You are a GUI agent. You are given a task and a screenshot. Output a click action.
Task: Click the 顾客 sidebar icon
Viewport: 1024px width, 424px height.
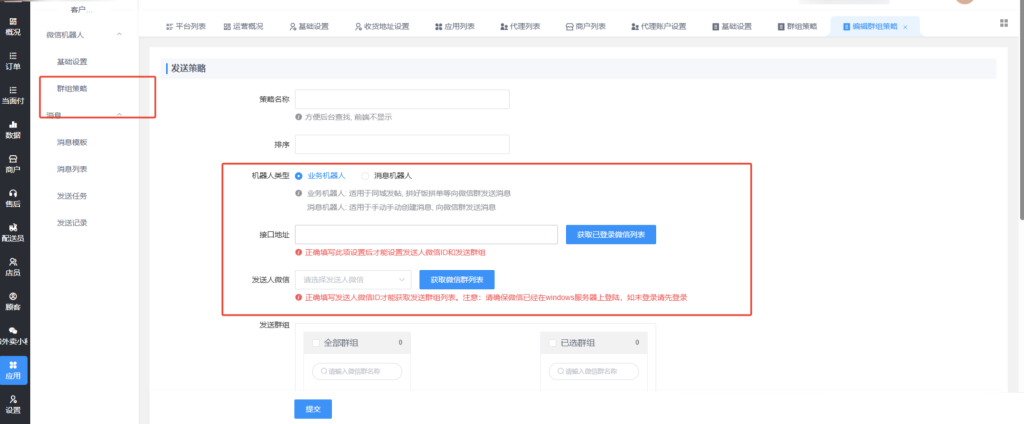pyautogui.click(x=13, y=300)
